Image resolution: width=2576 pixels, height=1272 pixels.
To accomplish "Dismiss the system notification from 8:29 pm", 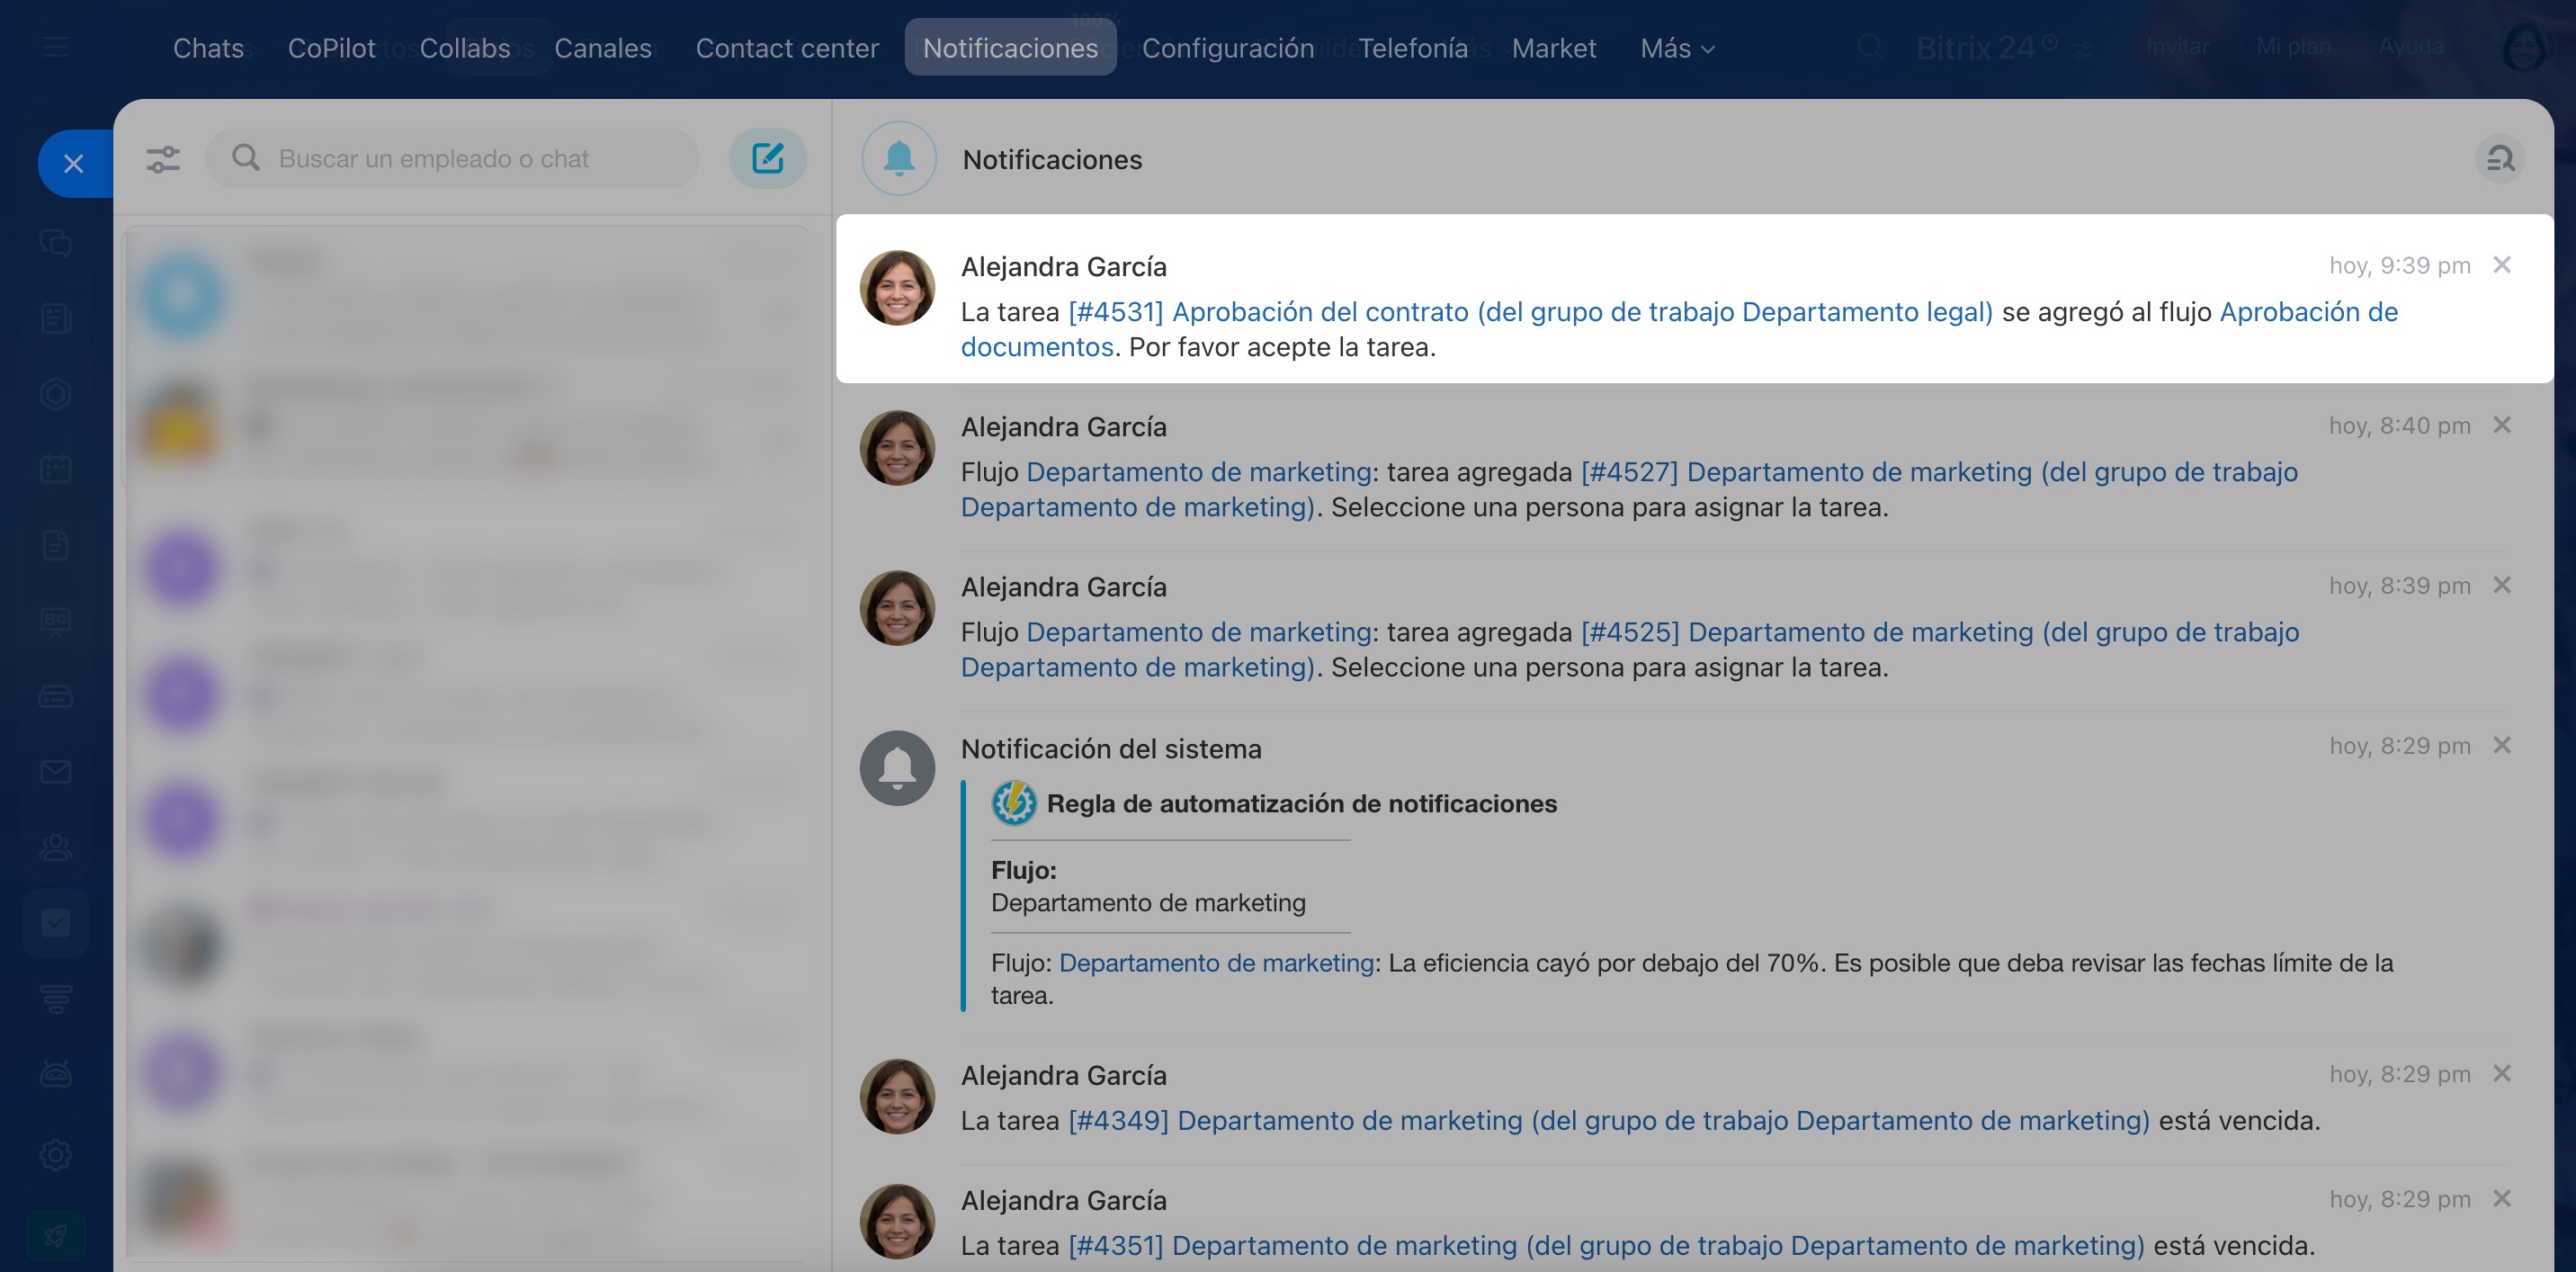I will point(2502,745).
